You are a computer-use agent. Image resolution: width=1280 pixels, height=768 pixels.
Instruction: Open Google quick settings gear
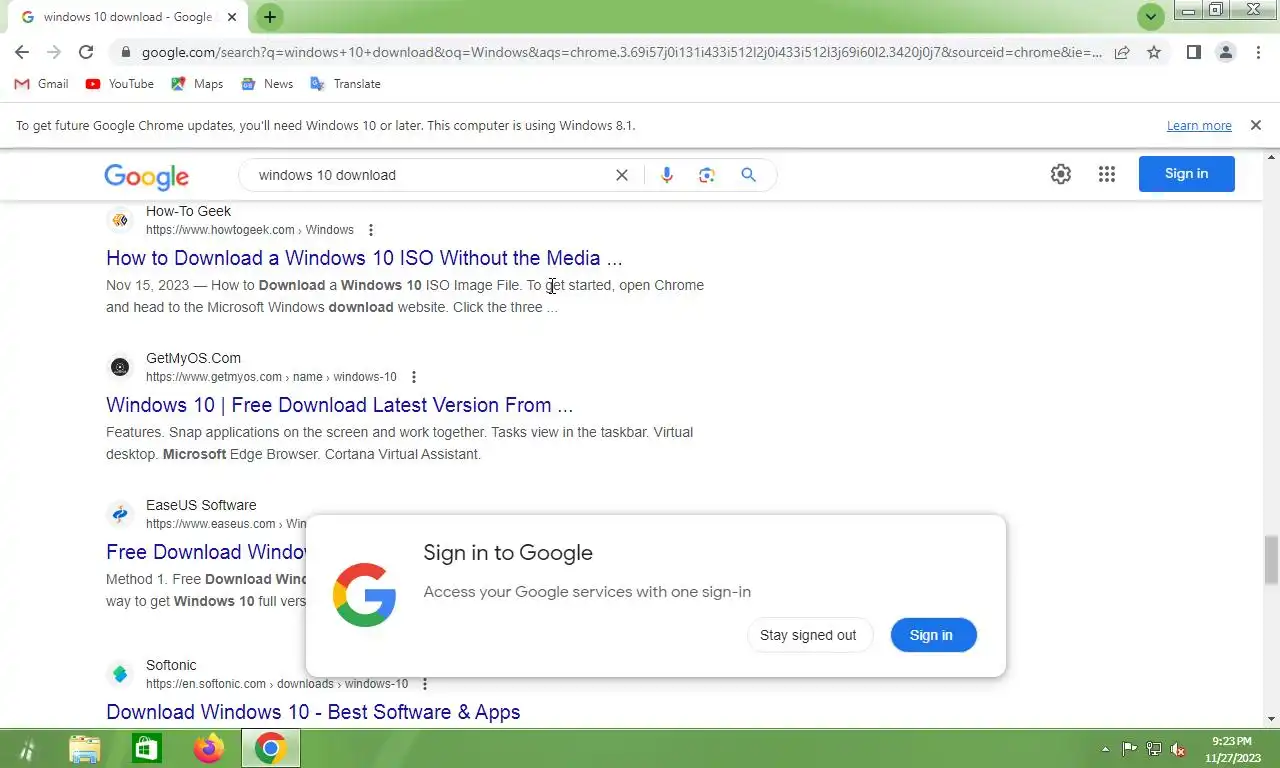pos(1061,174)
